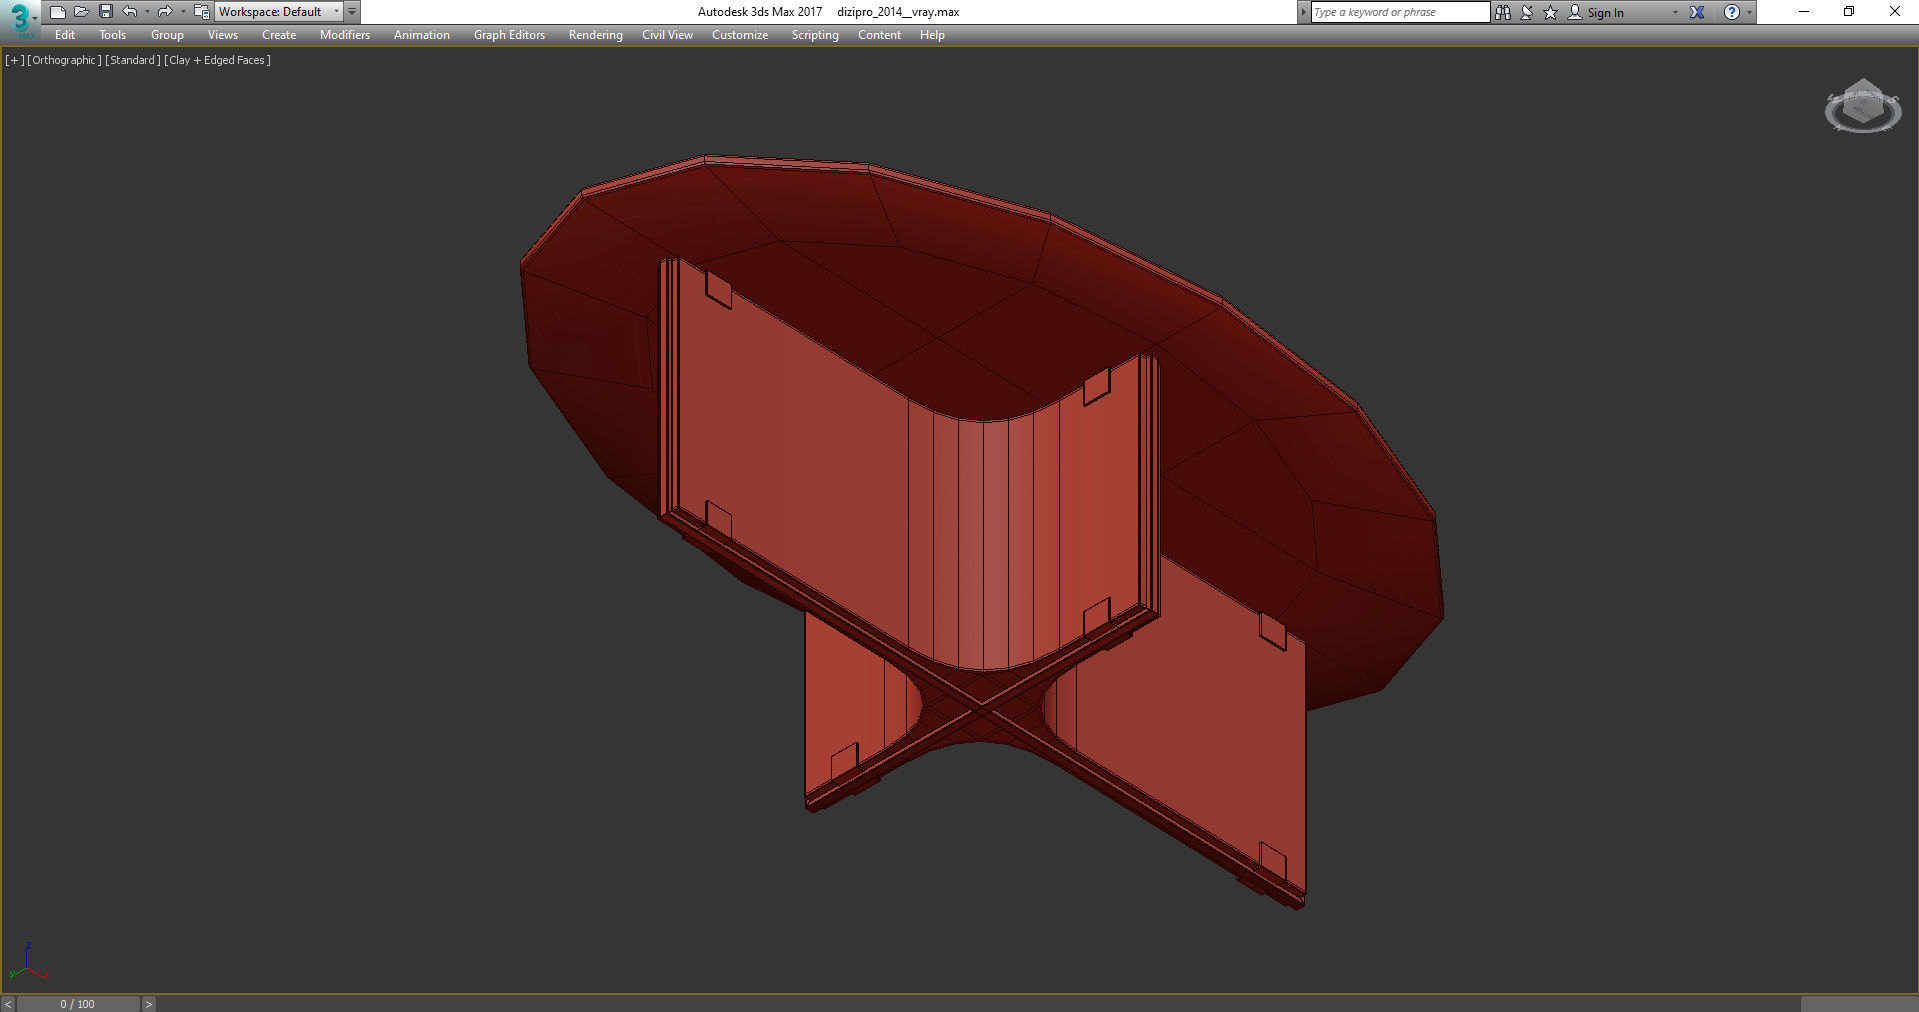Open the Views menu
1919x1012 pixels.
click(222, 35)
